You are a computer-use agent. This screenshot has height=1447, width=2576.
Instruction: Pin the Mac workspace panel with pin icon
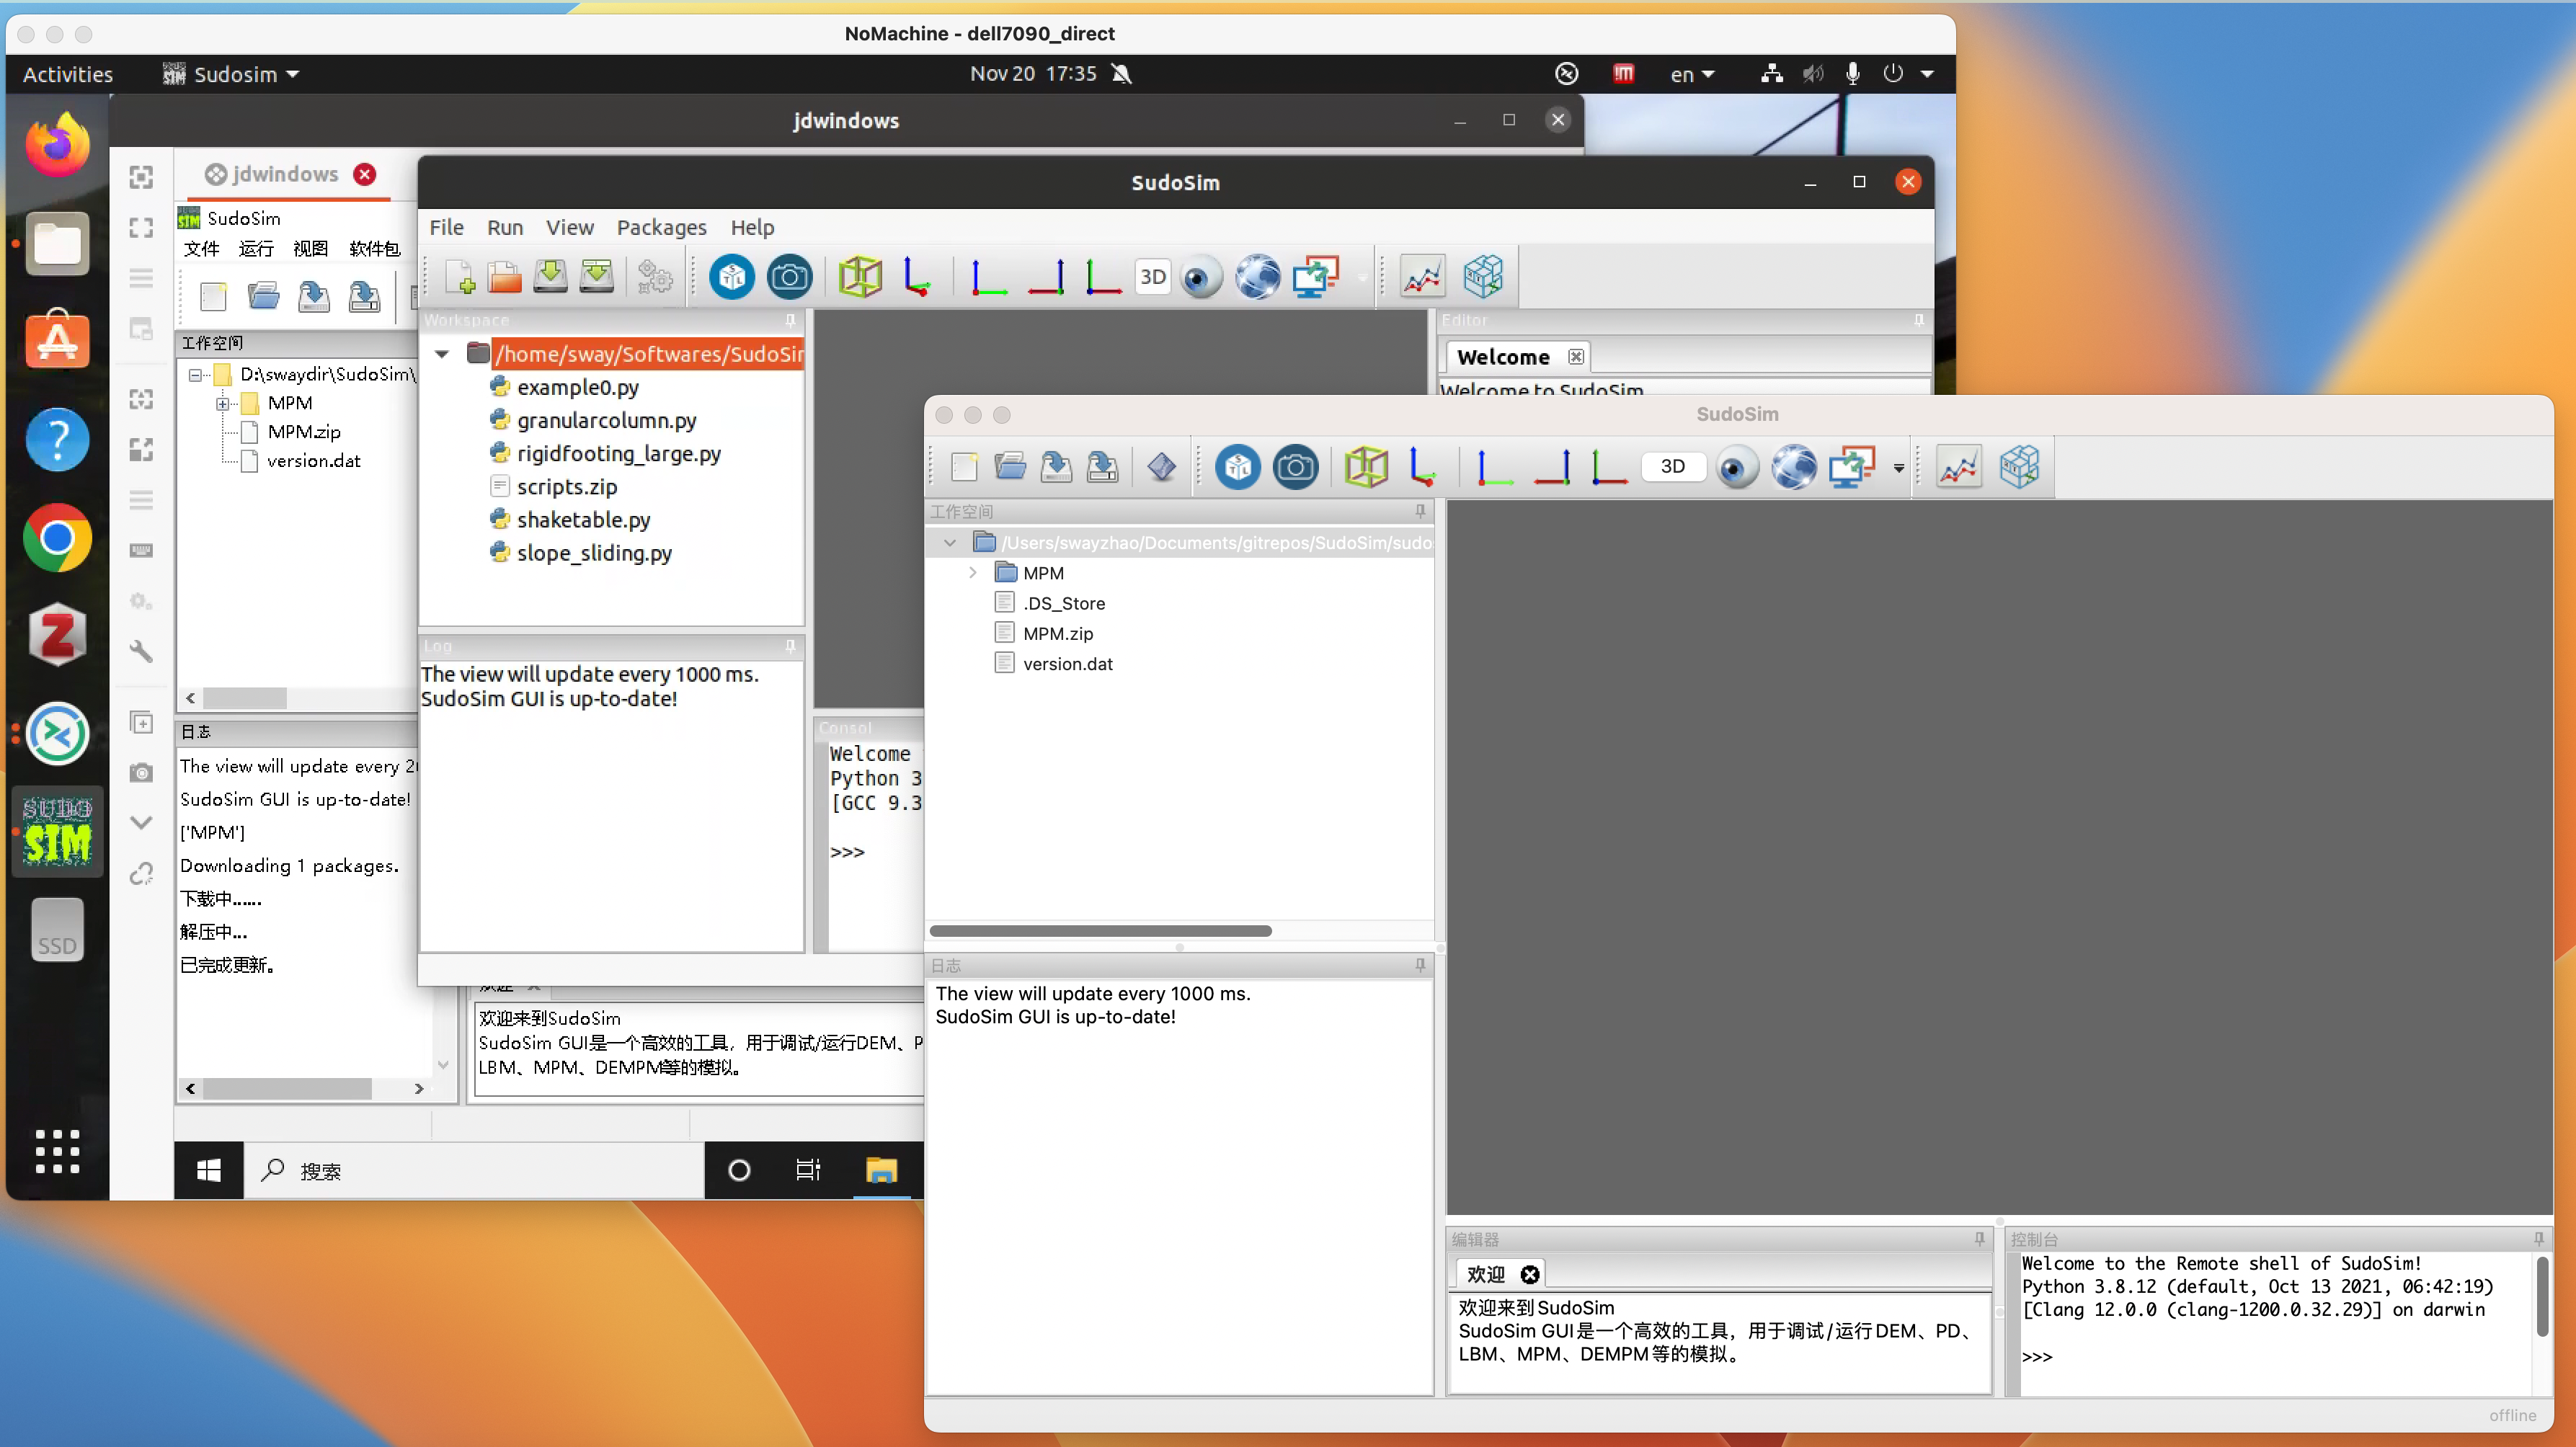(1420, 511)
